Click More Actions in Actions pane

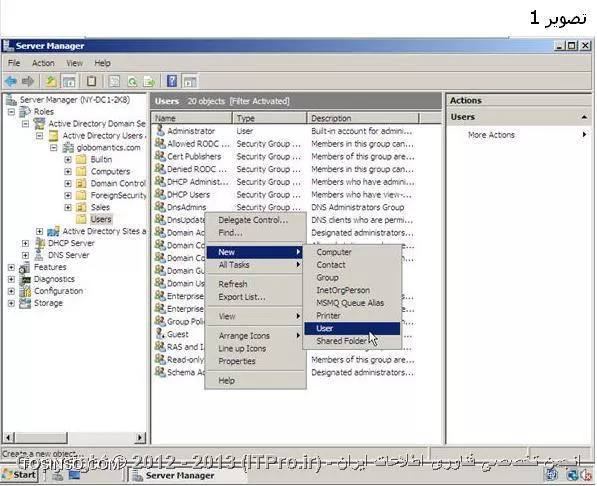(x=491, y=135)
